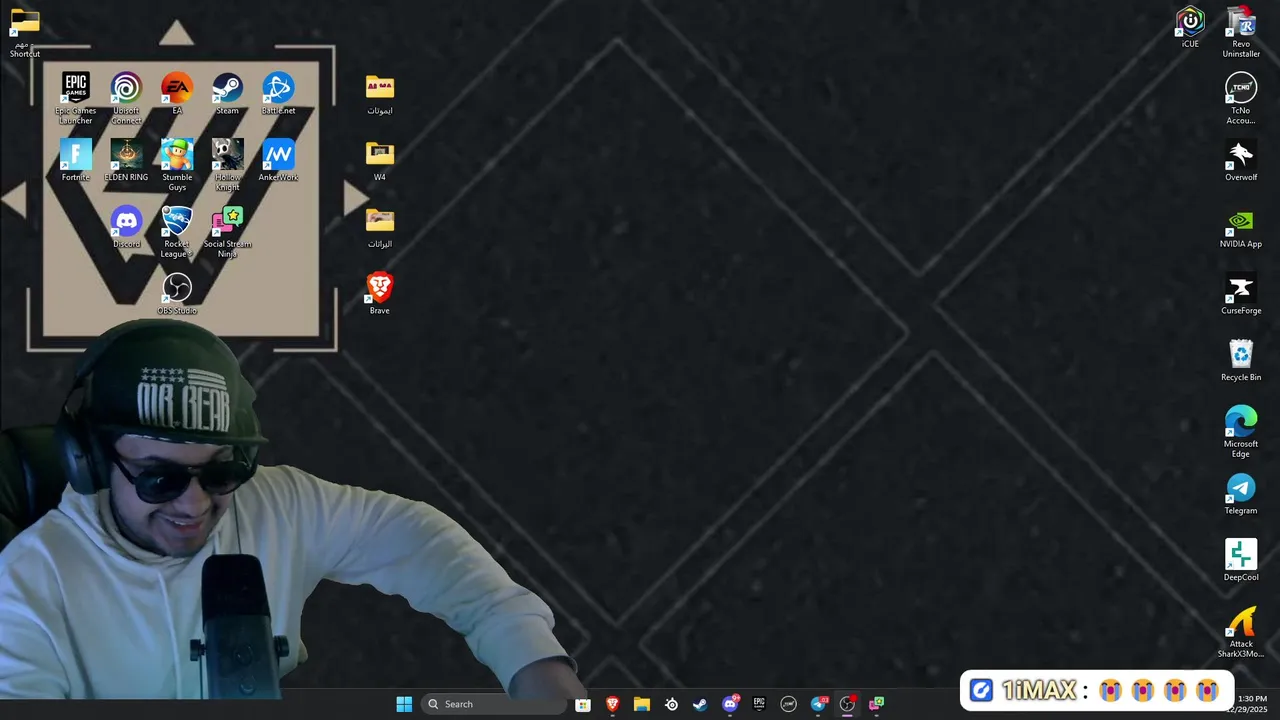Select the Recycle Bin
The height and width of the screenshot is (720, 1280).
pos(1241,360)
